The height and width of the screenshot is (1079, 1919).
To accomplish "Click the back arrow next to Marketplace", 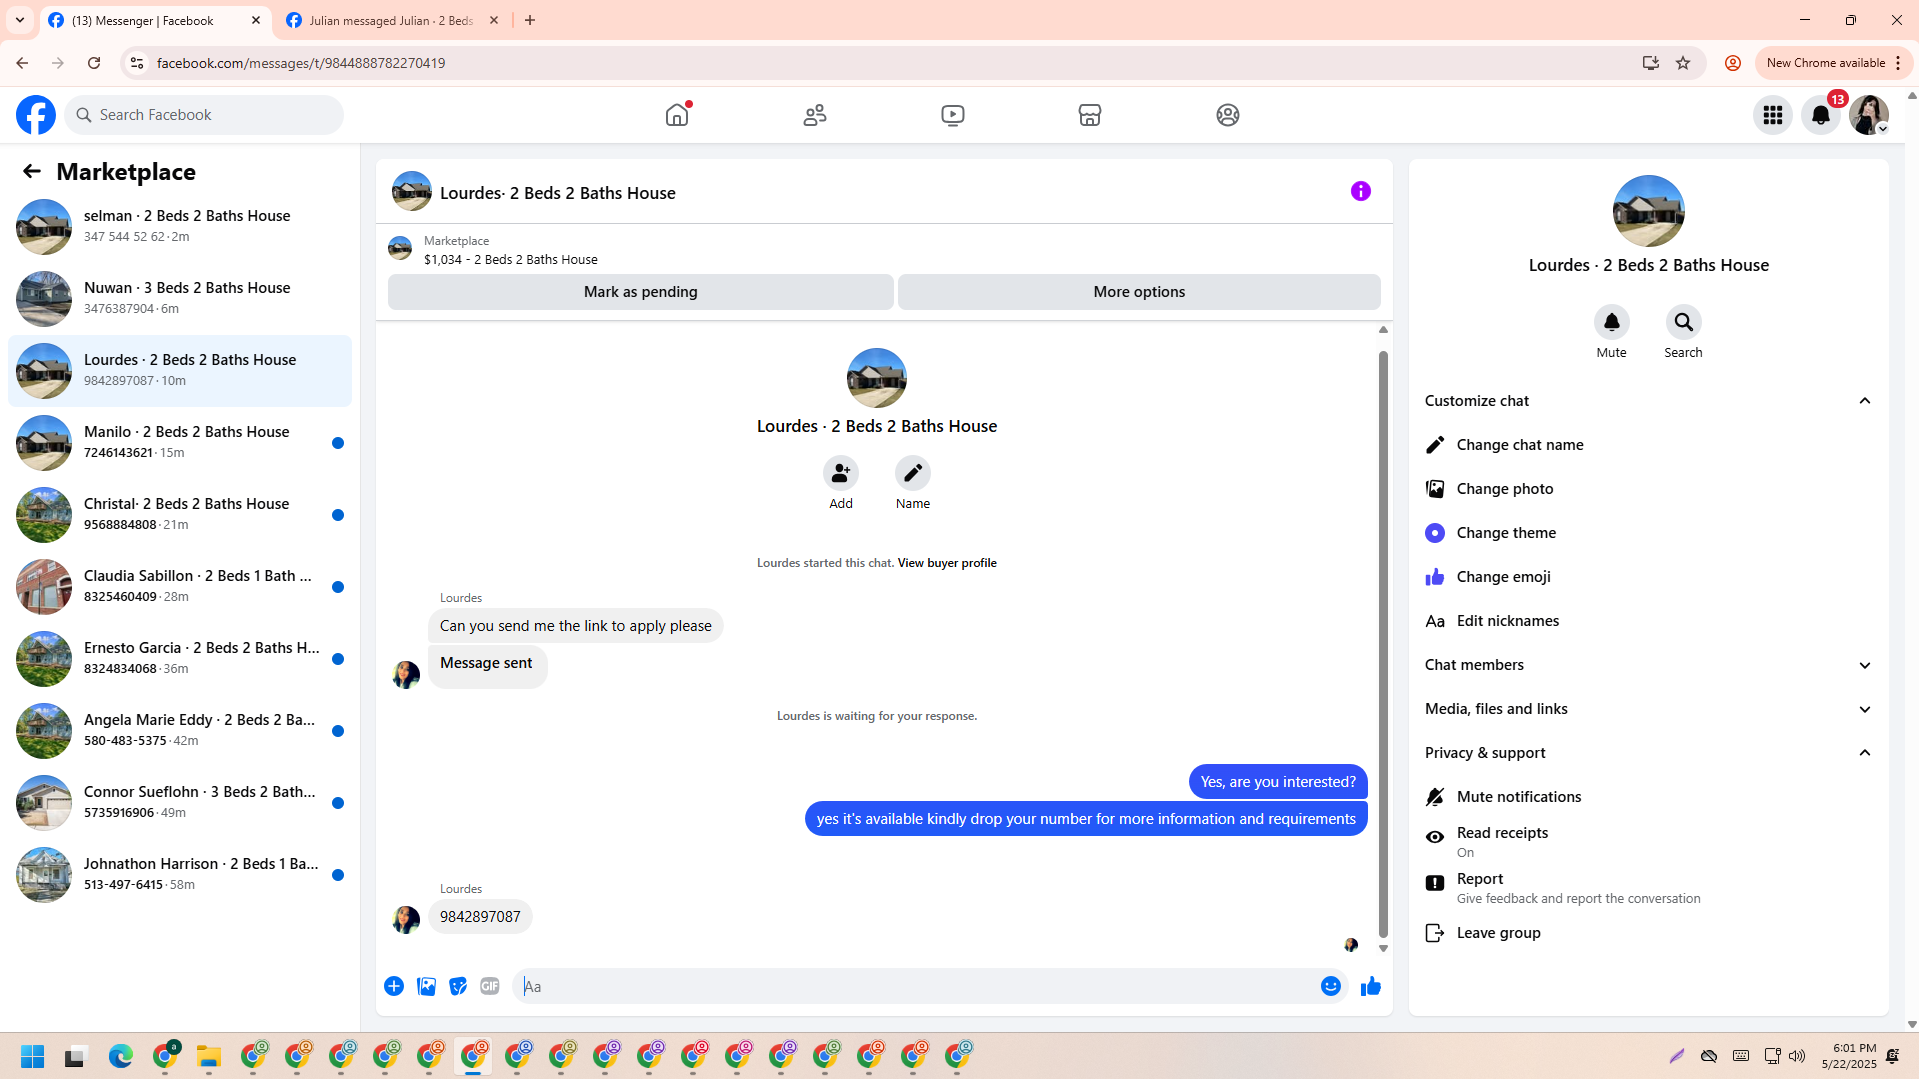I will coord(32,172).
